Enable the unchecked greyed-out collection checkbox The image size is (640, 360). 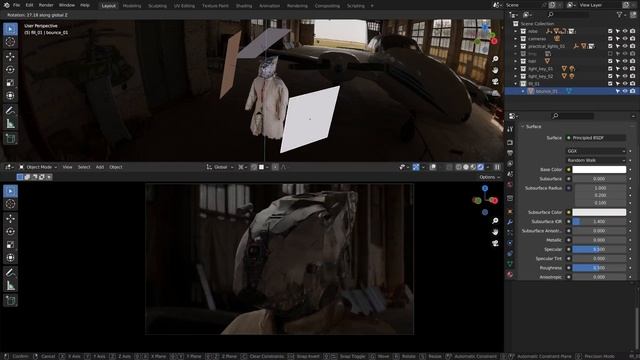pos(610,54)
